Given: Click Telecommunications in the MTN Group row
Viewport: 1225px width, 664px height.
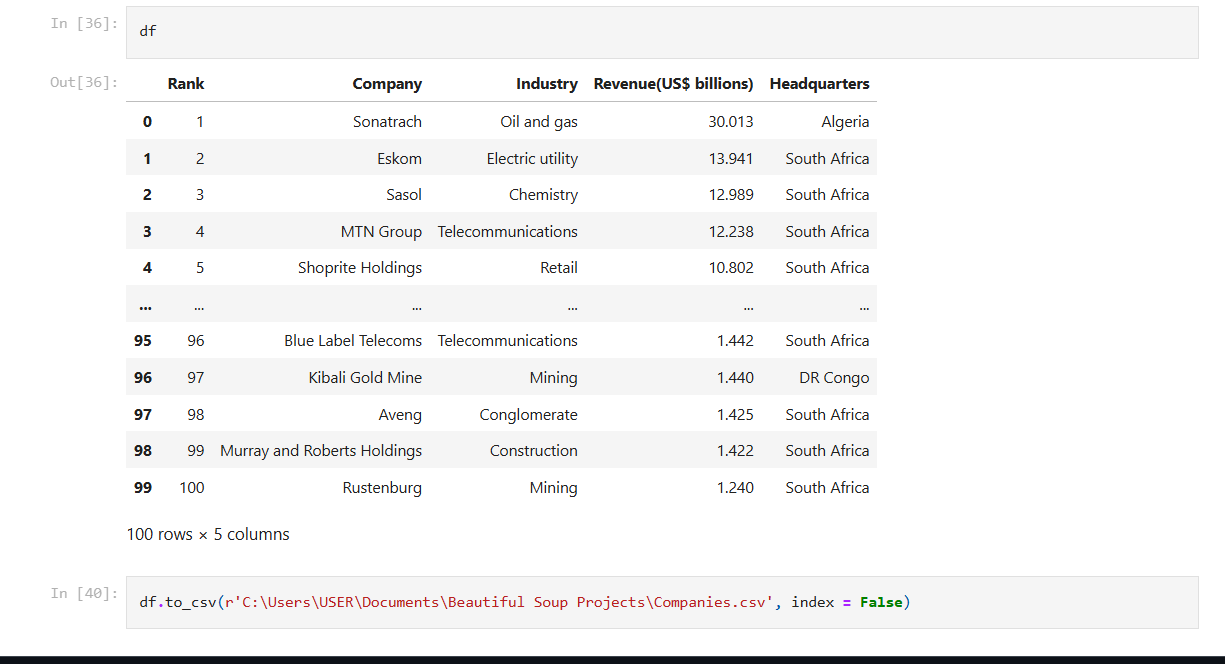Looking at the screenshot, I should pos(508,231).
